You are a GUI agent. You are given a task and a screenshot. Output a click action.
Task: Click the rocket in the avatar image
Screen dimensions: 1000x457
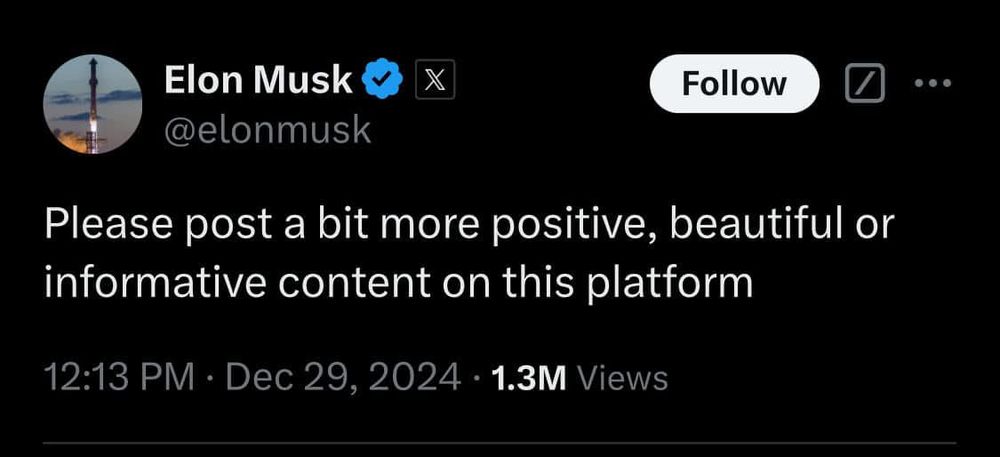click(x=95, y=100)
